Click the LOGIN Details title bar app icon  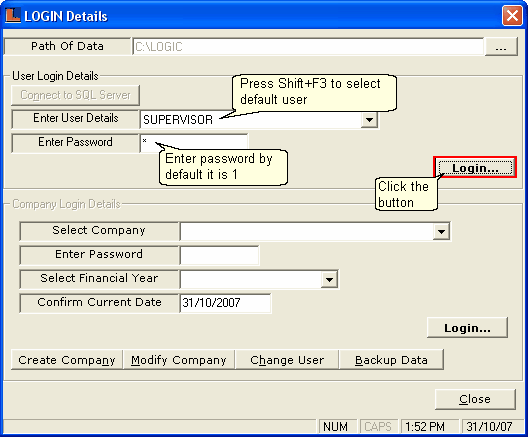(x=13, y=15)
